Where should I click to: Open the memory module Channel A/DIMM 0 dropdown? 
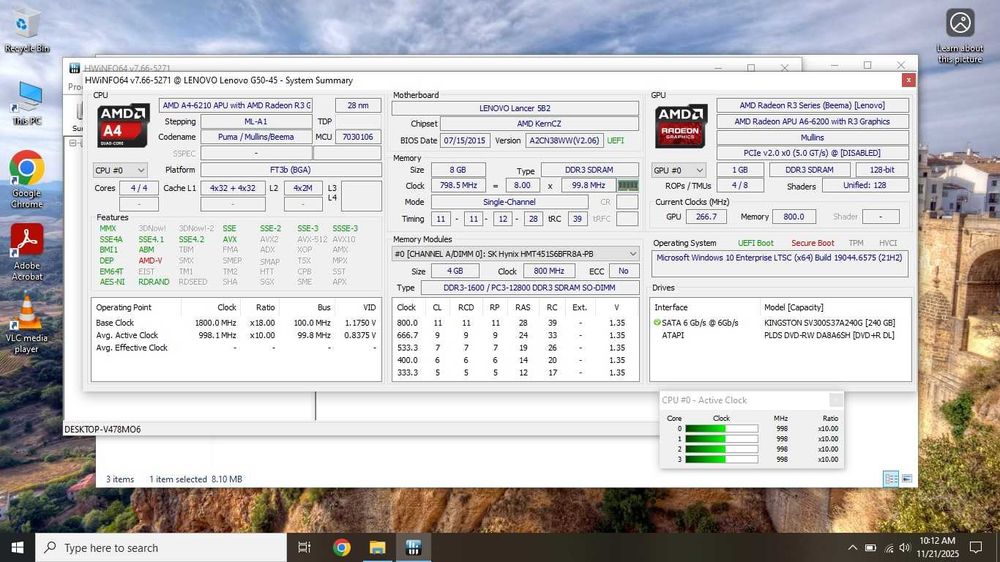tap(515, 254)
